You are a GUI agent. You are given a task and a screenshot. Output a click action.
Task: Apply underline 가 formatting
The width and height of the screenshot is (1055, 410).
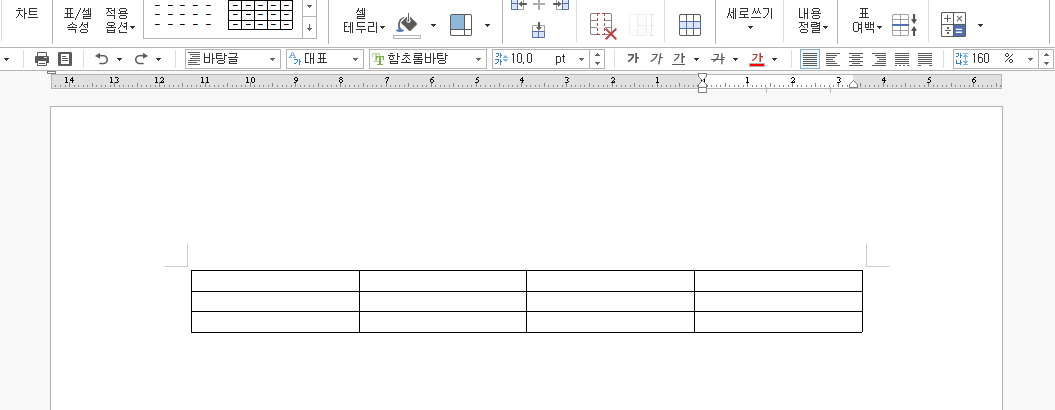(679, 59)
